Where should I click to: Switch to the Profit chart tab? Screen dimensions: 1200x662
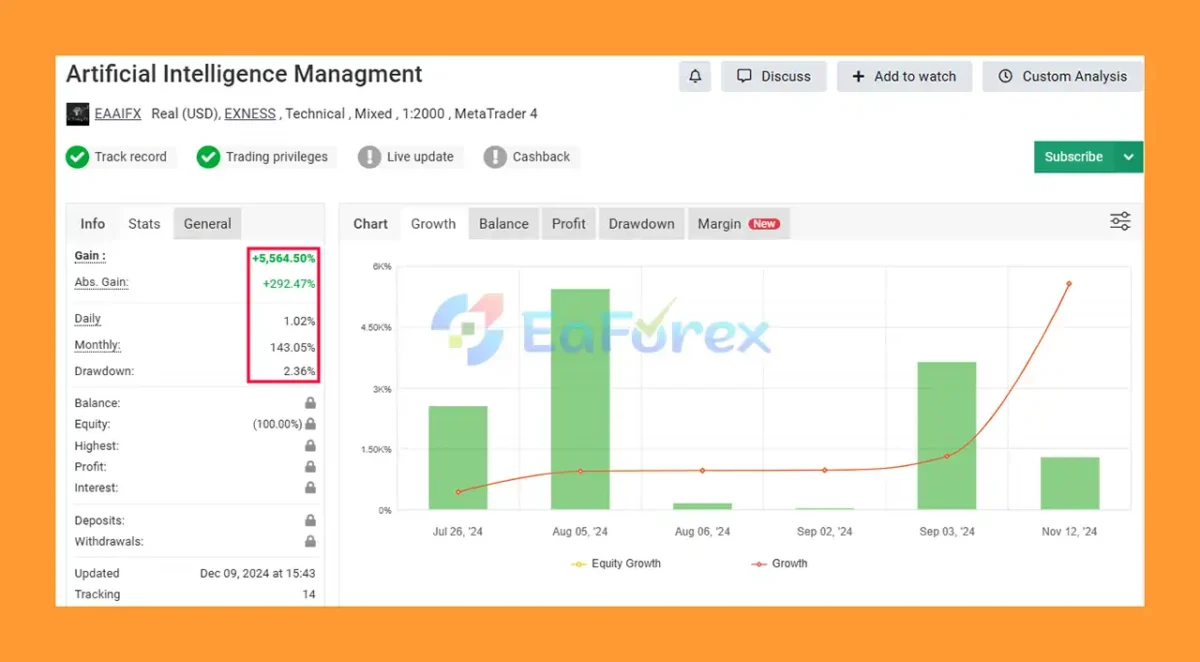coord(569,224)
